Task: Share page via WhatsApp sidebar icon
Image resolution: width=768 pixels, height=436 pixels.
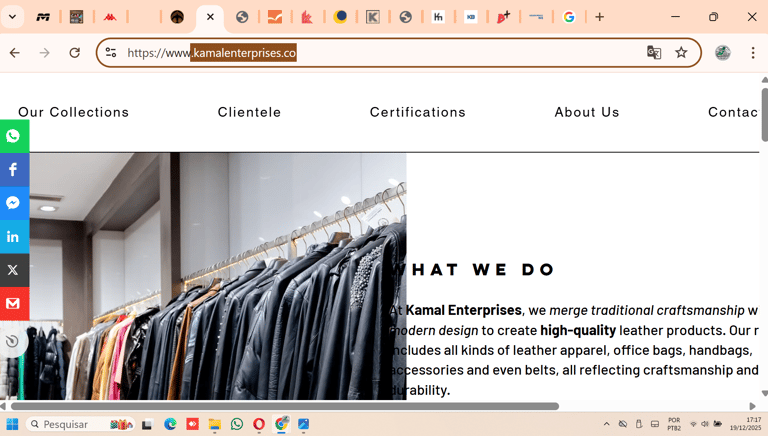Action: (14, 137)
